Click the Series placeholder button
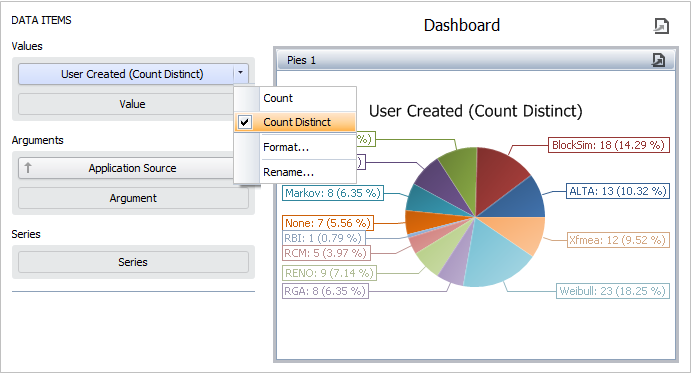This screenshot has height=373, width=691. click(x=133, y=262)
